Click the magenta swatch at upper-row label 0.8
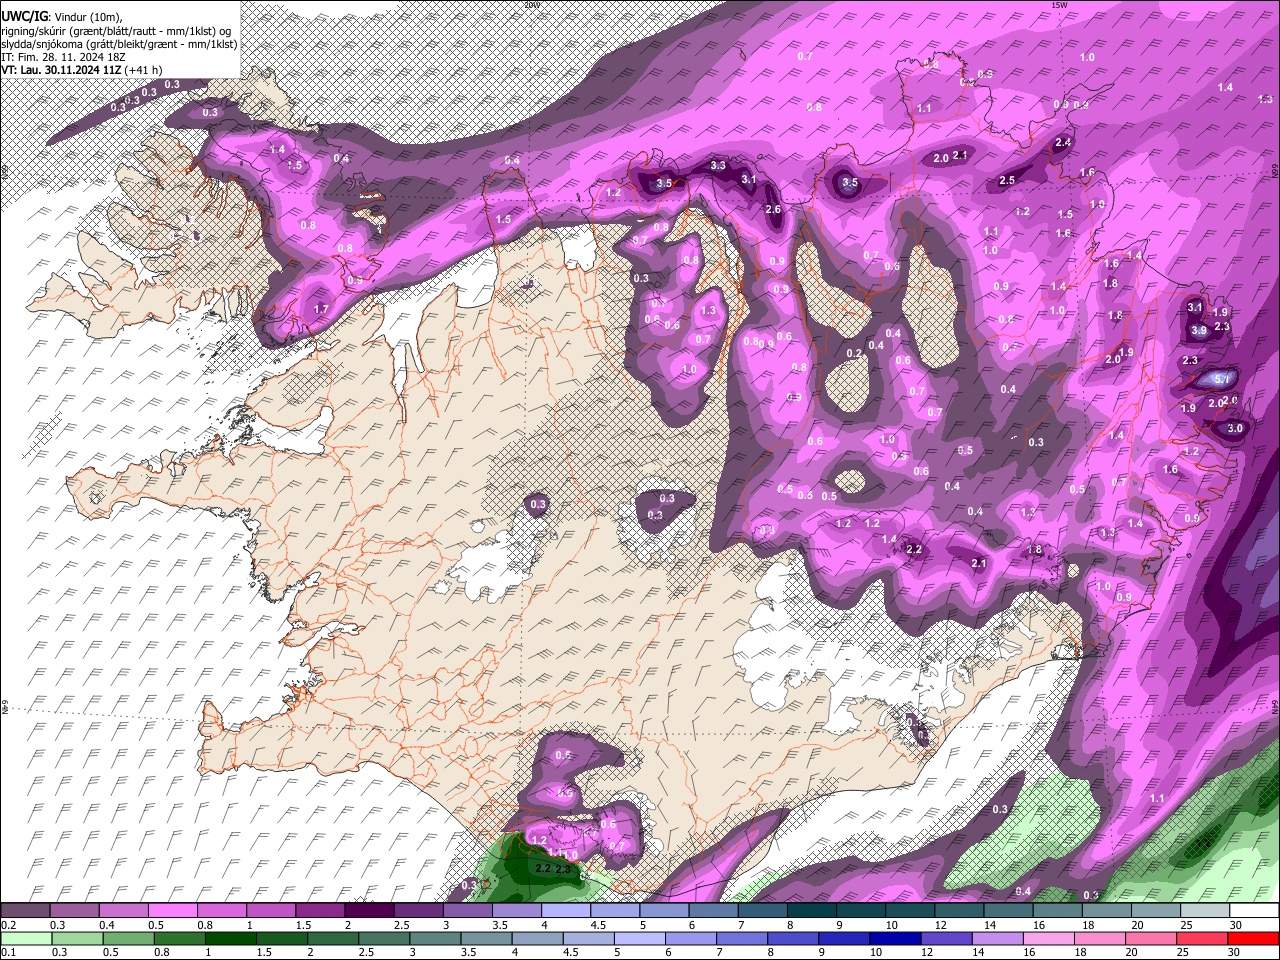Viewport: 1280px width, 960px height. (x=221, y=910)
